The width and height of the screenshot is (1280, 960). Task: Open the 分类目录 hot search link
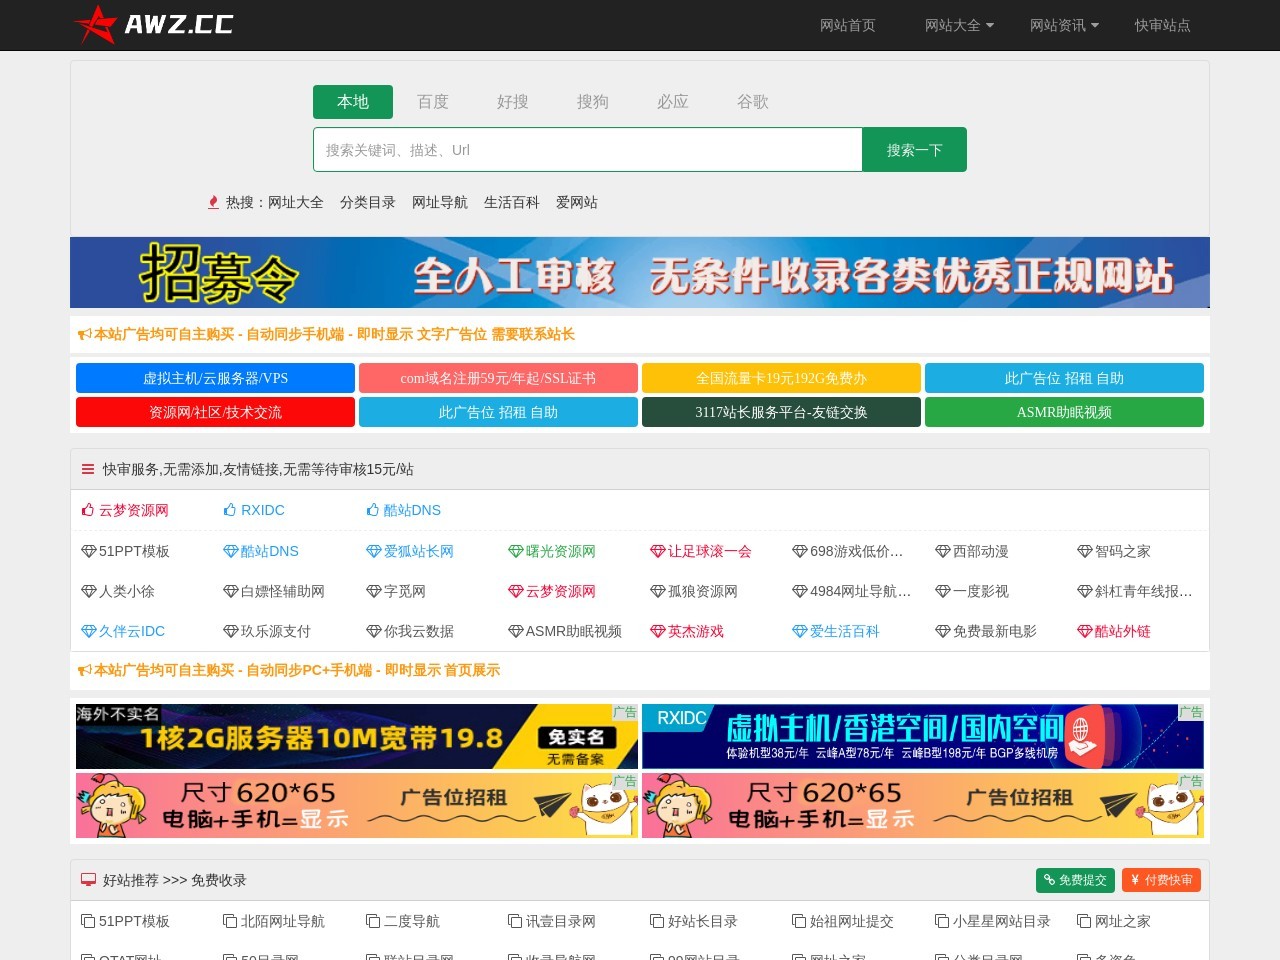pyautogui.click(x=367, y=202)
